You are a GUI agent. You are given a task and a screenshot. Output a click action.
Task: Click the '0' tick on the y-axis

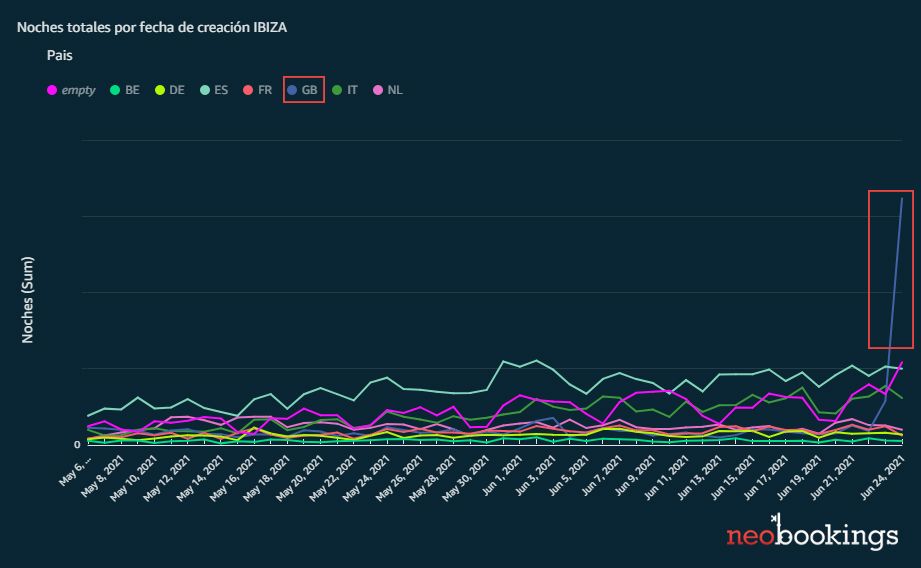(x=77, y=444)
